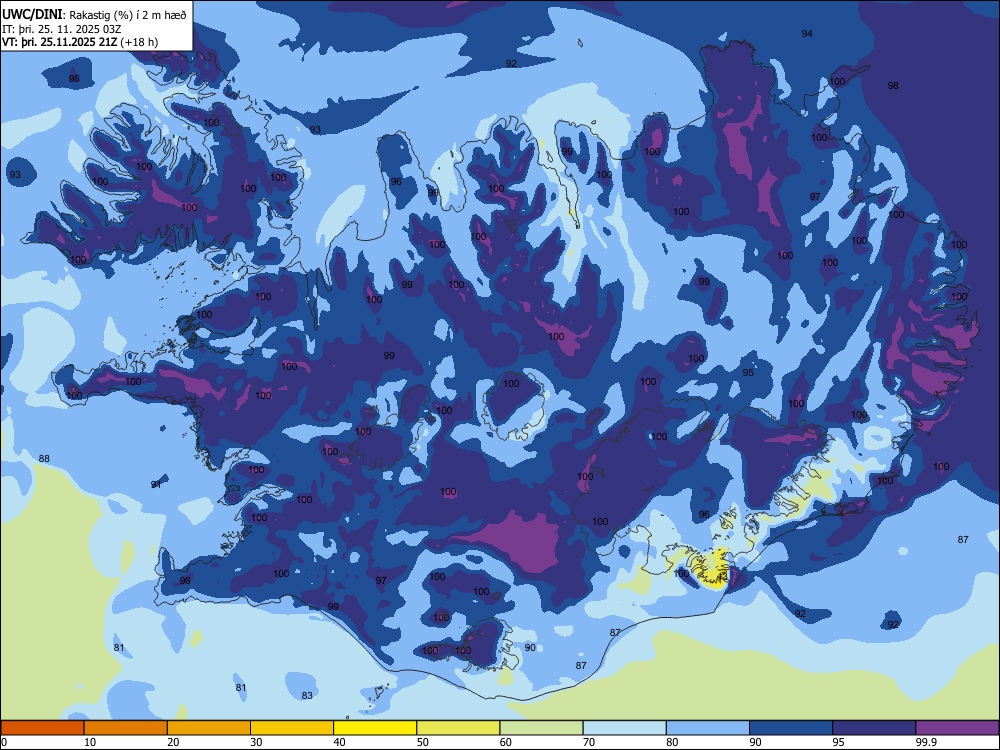
Task: Click the legend tick label '60'
Action: 506,742
